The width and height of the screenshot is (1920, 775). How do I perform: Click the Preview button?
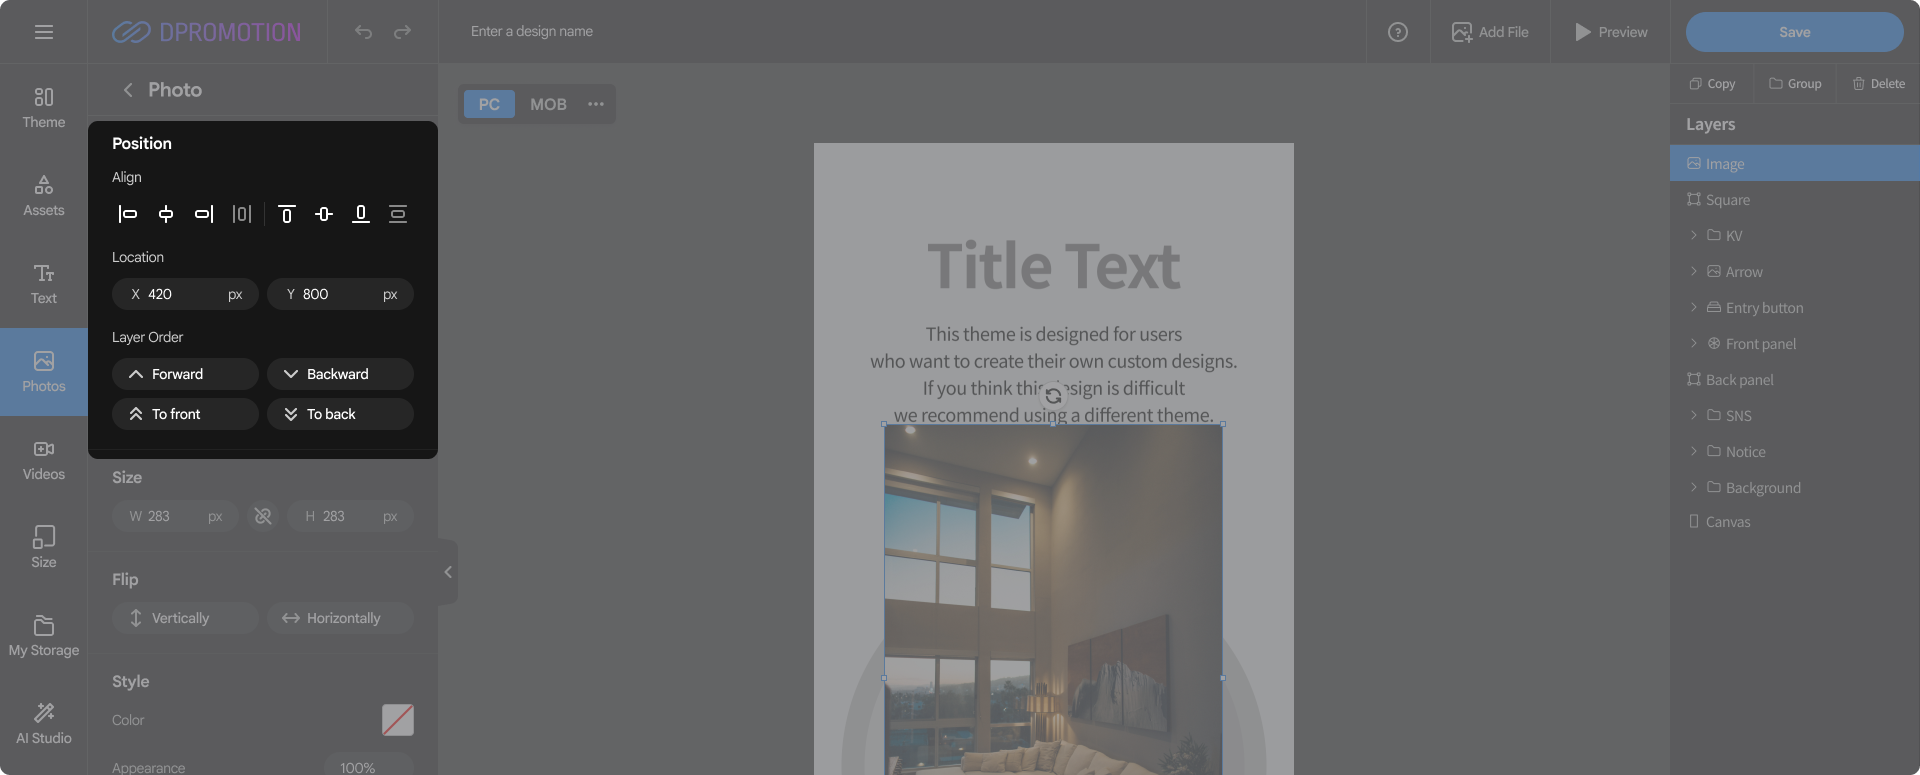(1611, 32)
